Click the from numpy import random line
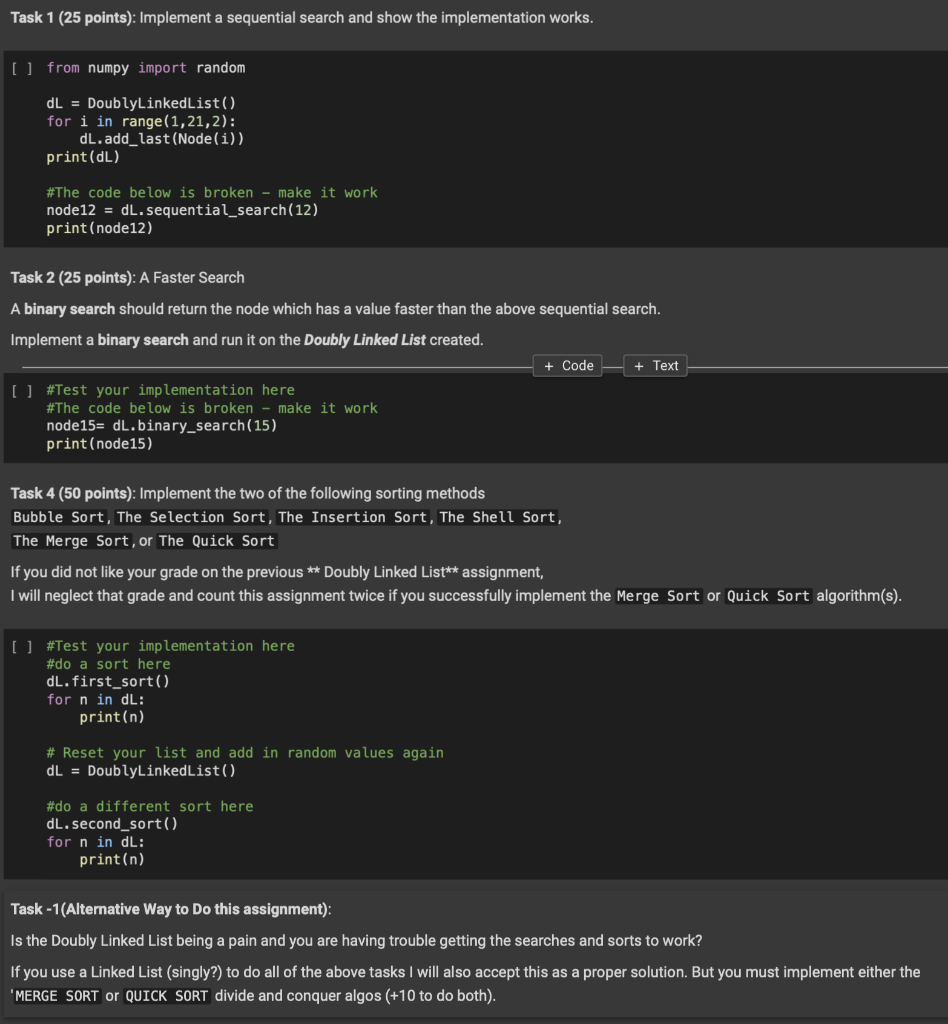The width and height of the screenshot is (948, 1024). point(143,67)
